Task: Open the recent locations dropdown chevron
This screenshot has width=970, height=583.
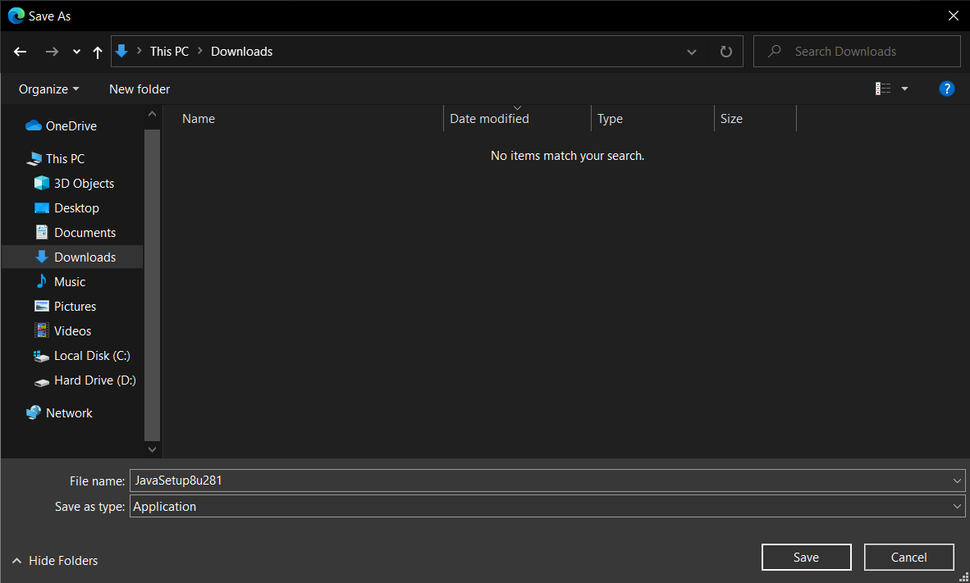Action: pyautogui.click(x=76, y=52)
